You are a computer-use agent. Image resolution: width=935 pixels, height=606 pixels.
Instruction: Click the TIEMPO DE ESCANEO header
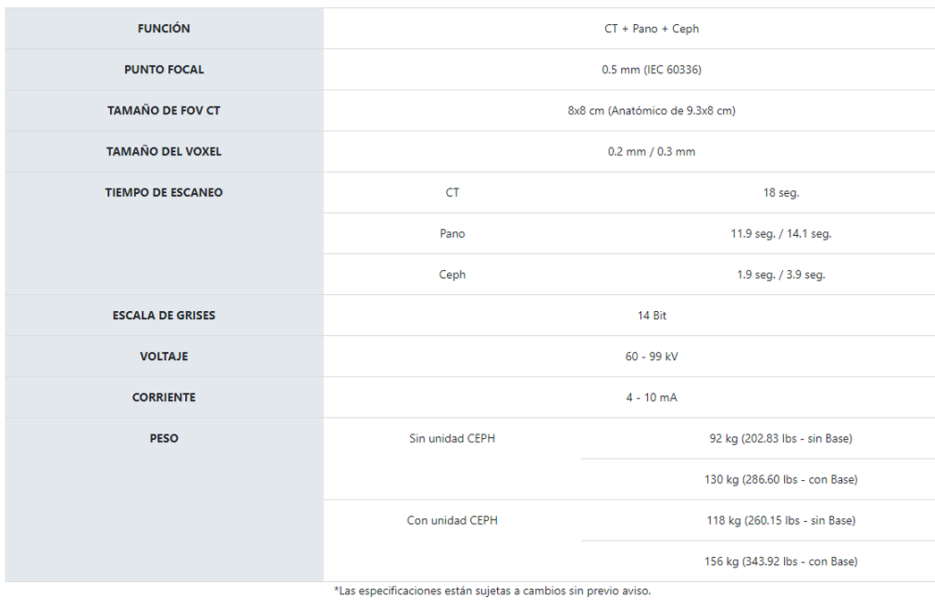163,193
